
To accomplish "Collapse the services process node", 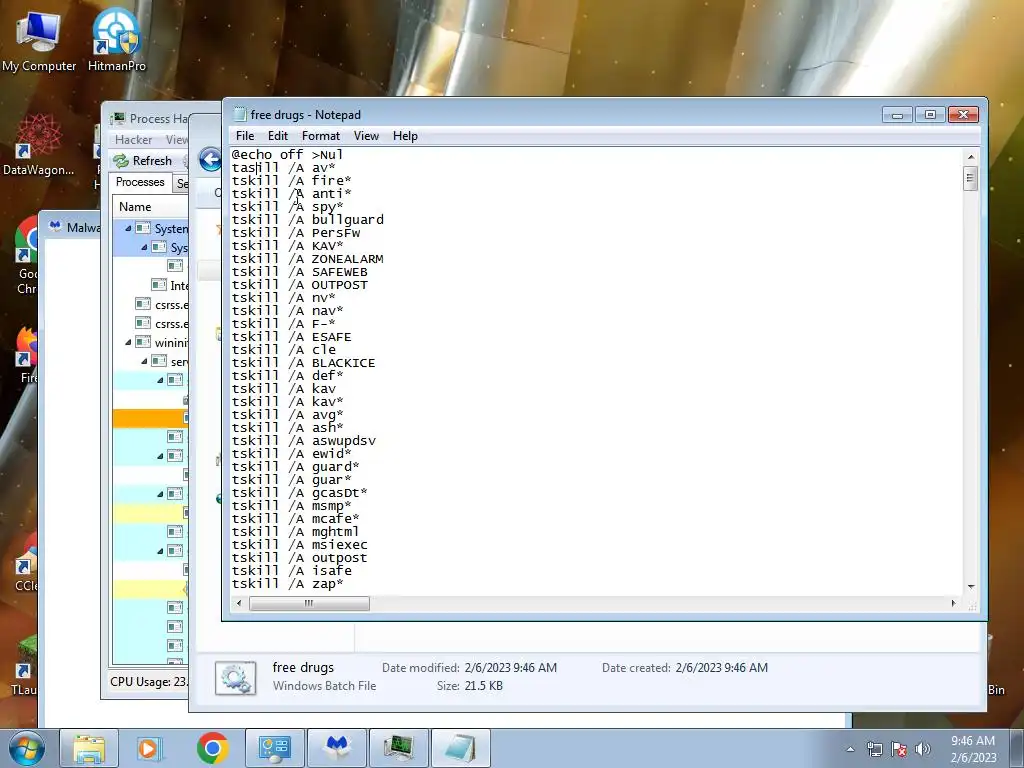I will click(x=144, y=361).
